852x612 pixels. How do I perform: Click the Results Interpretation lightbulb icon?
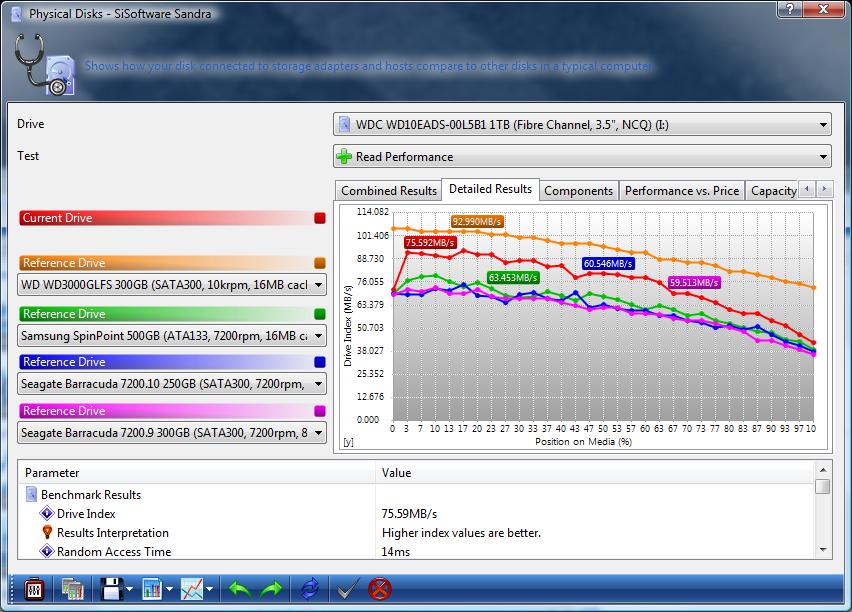tap(47, 533)
